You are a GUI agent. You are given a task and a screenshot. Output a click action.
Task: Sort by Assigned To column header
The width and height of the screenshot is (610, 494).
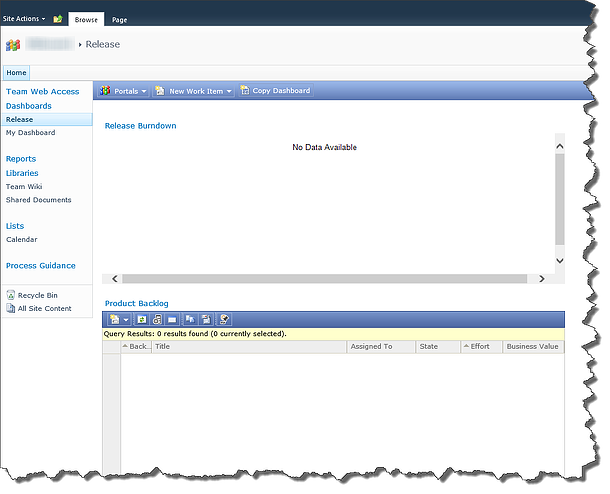[x=381, y=347]
